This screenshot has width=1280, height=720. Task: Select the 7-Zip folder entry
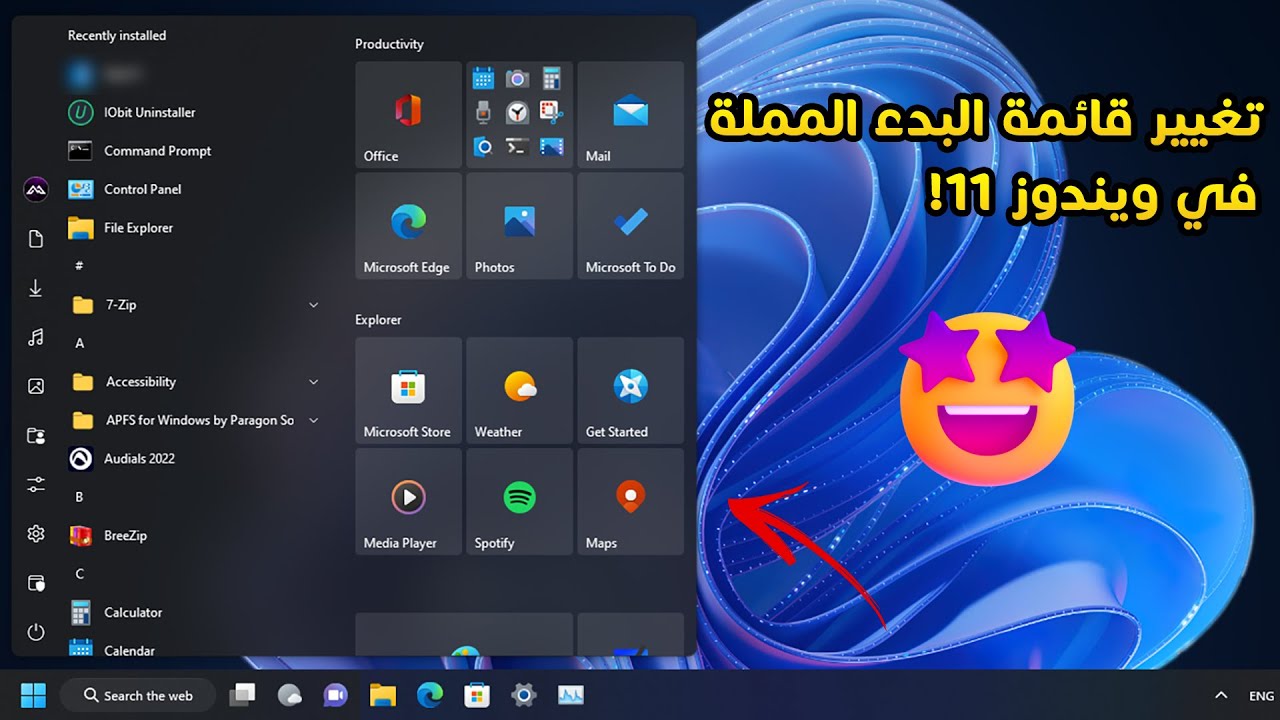[197, 305]
